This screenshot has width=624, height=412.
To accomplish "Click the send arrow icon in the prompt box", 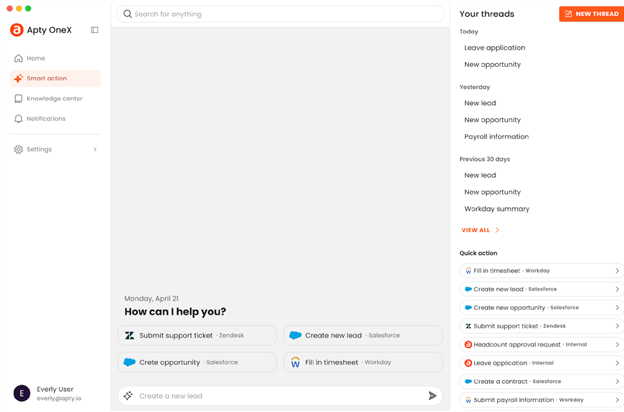I will pos(432,396).
